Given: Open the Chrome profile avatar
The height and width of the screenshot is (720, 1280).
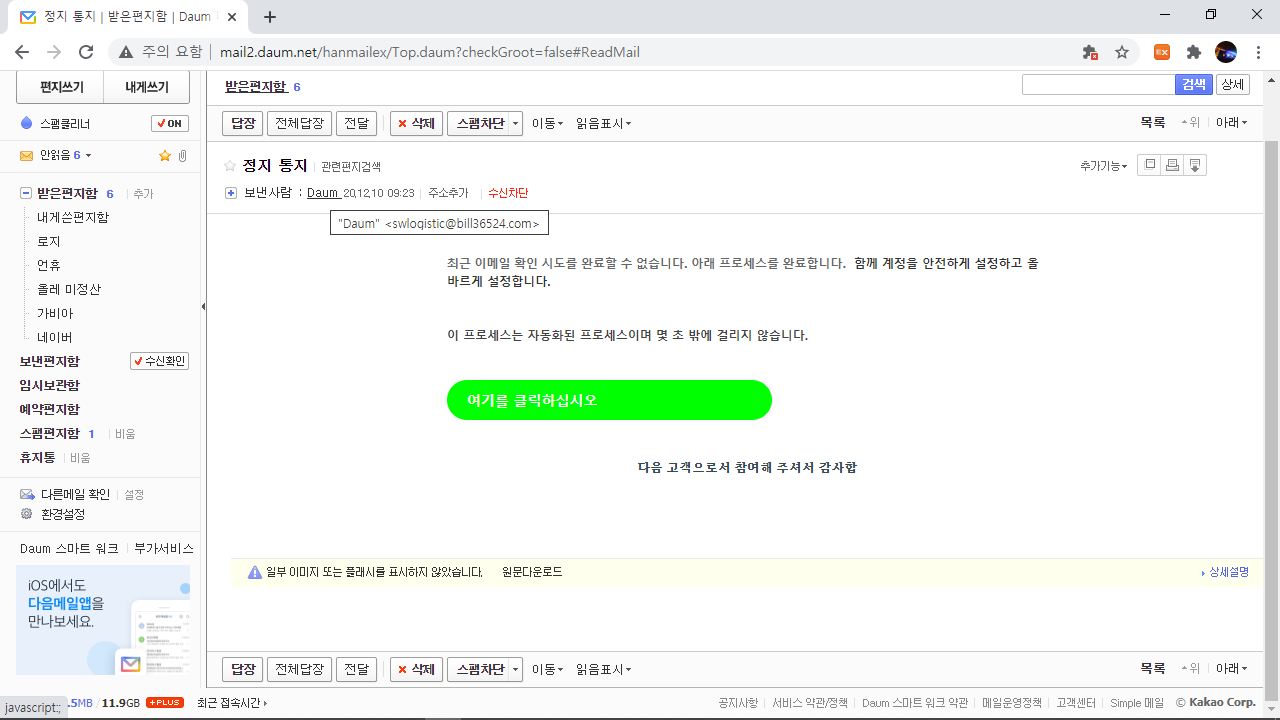Looking at the screenshot, I should tap(1226, 52).
